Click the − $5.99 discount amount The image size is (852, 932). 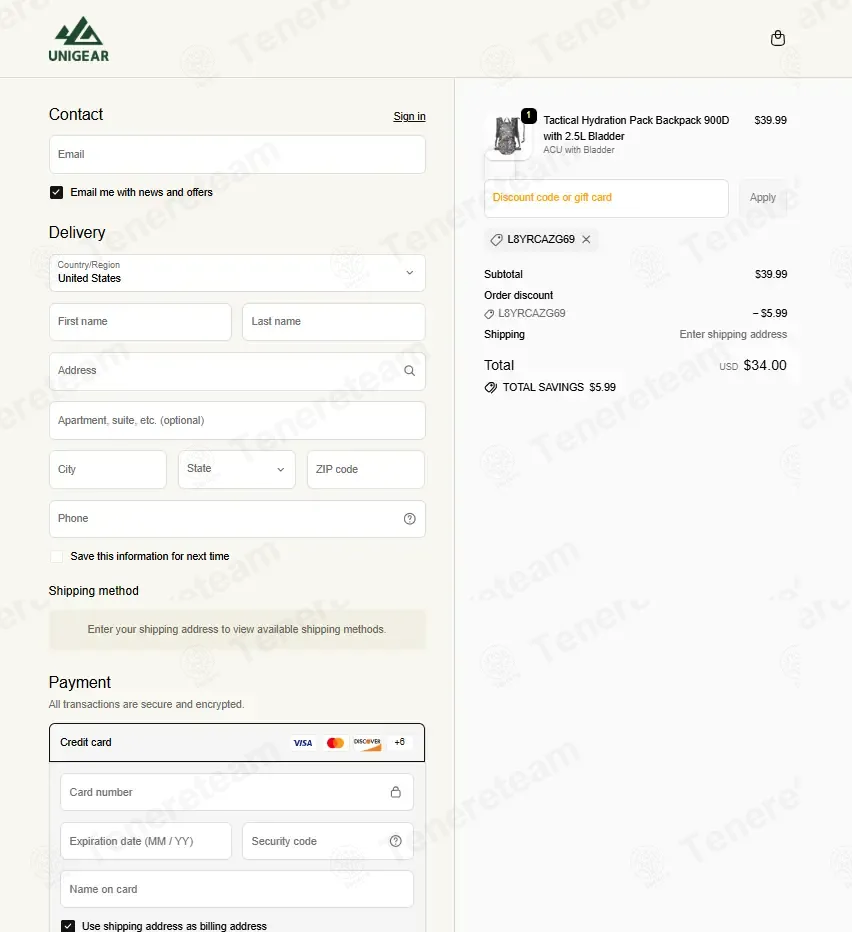770,314
